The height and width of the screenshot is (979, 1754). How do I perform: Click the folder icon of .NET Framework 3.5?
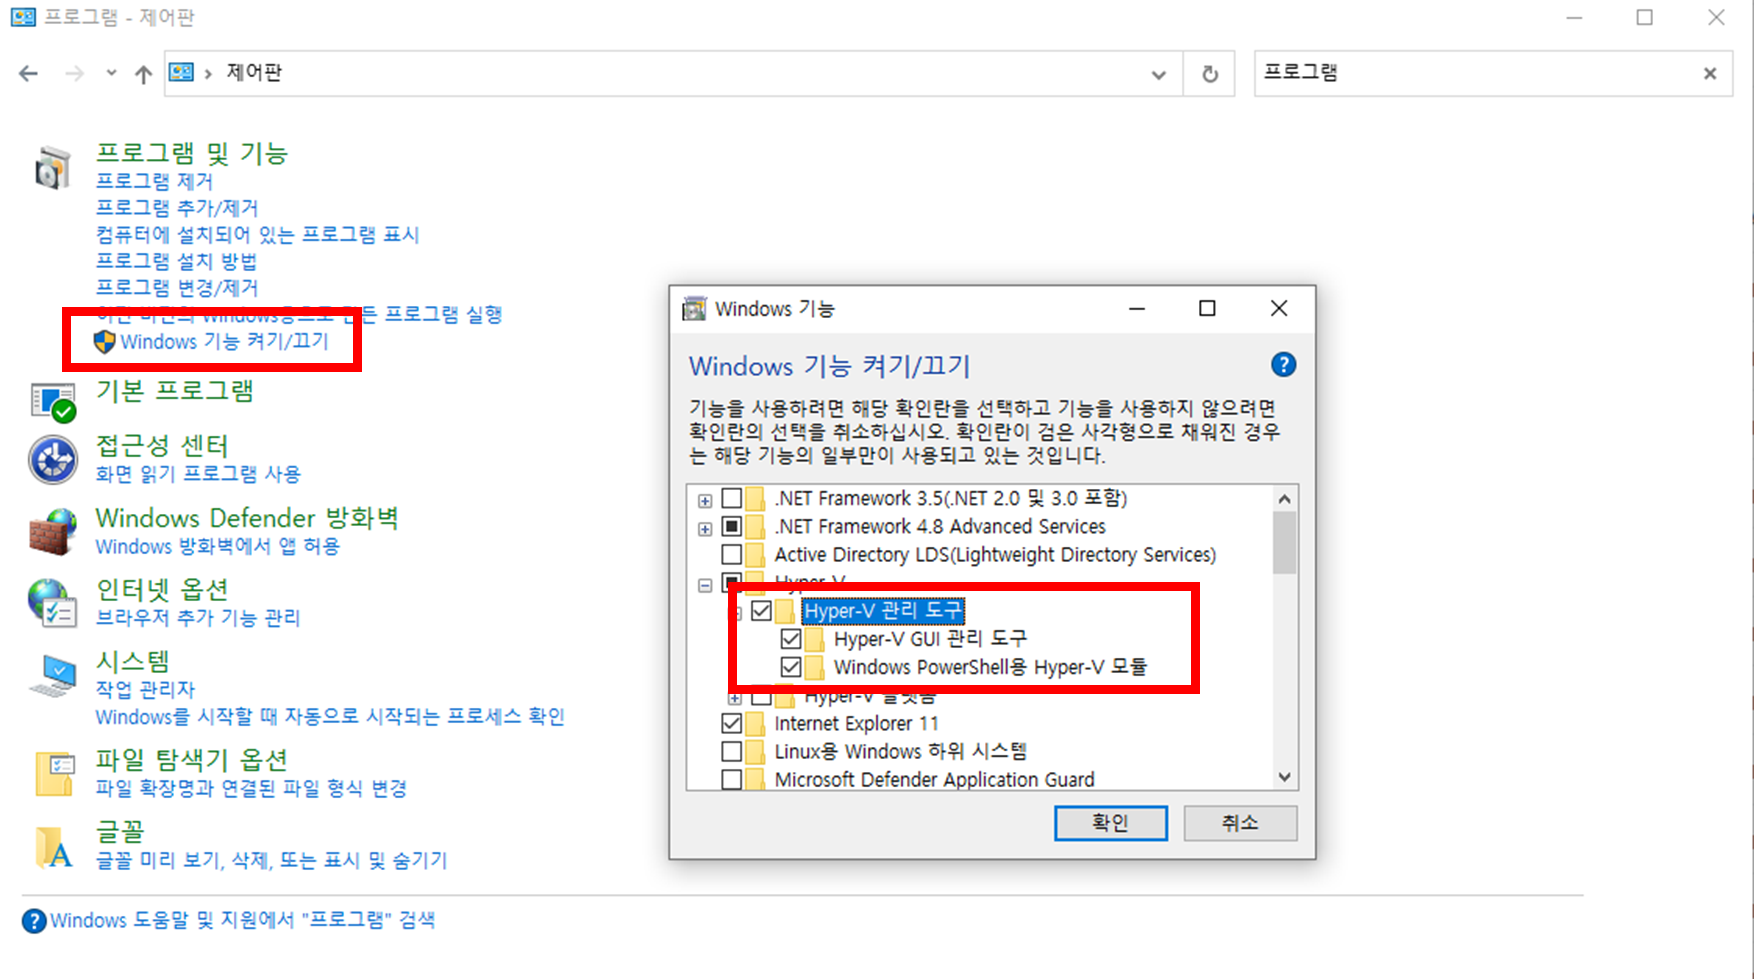pyautogui.click(x=756, y=498)
